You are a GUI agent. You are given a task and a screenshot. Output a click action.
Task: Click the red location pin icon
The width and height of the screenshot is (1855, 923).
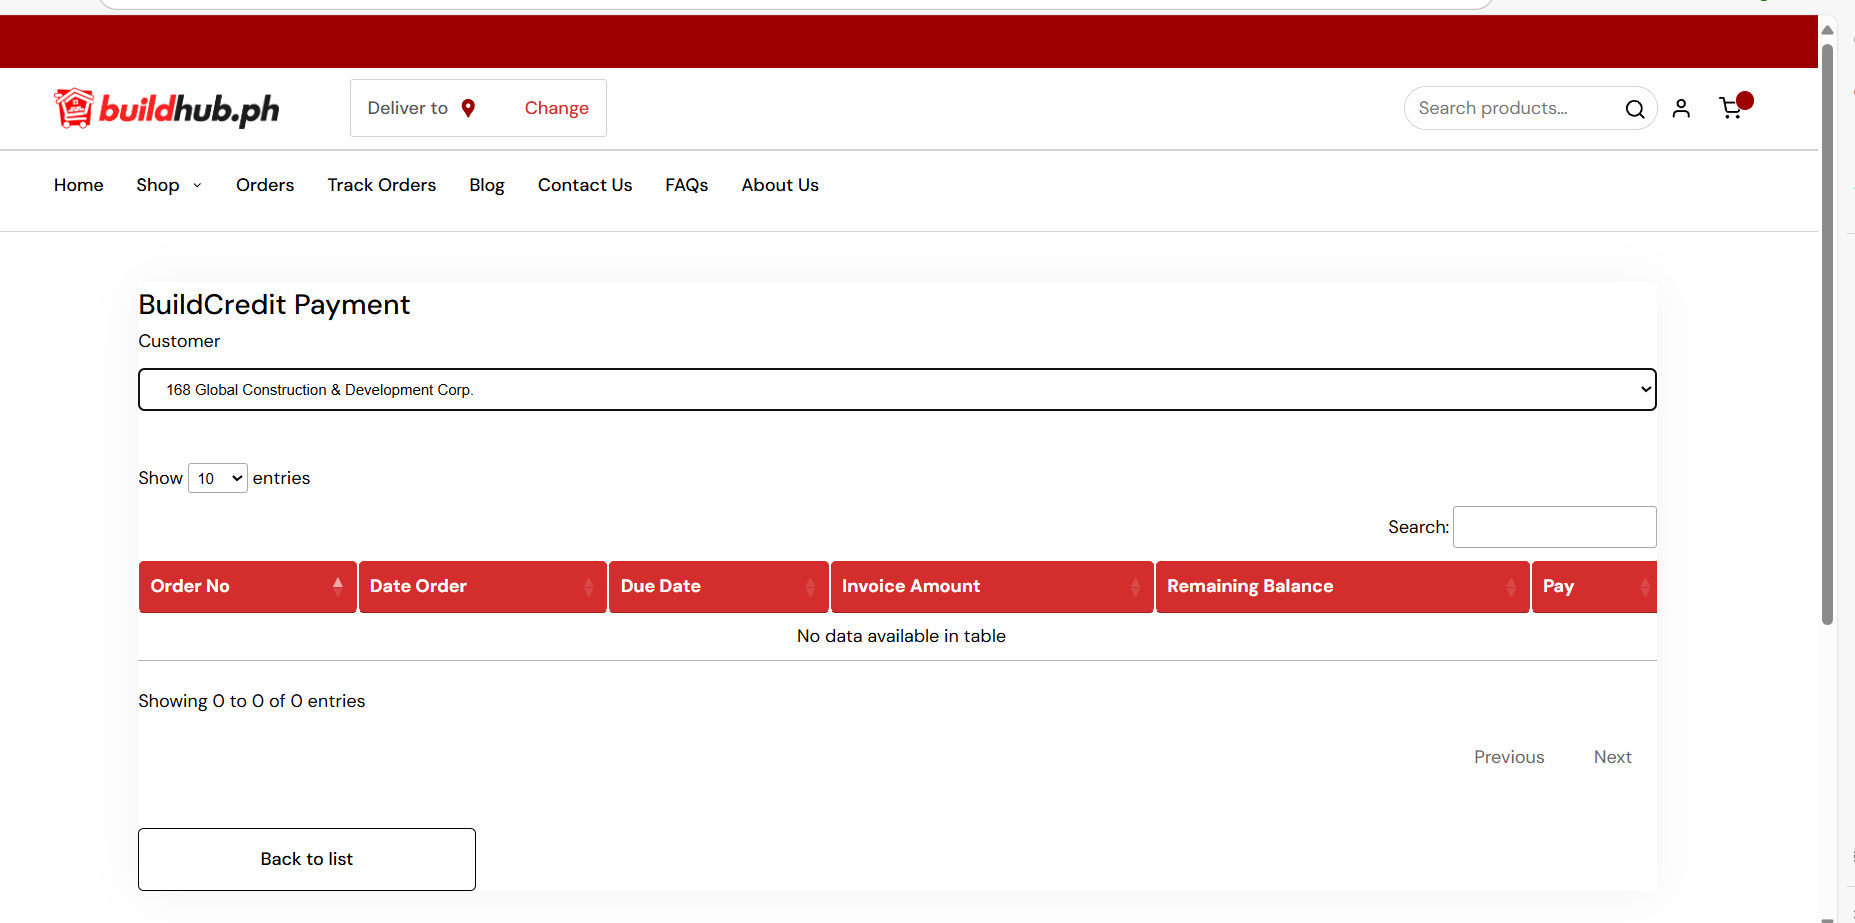[x=468, y=108]
